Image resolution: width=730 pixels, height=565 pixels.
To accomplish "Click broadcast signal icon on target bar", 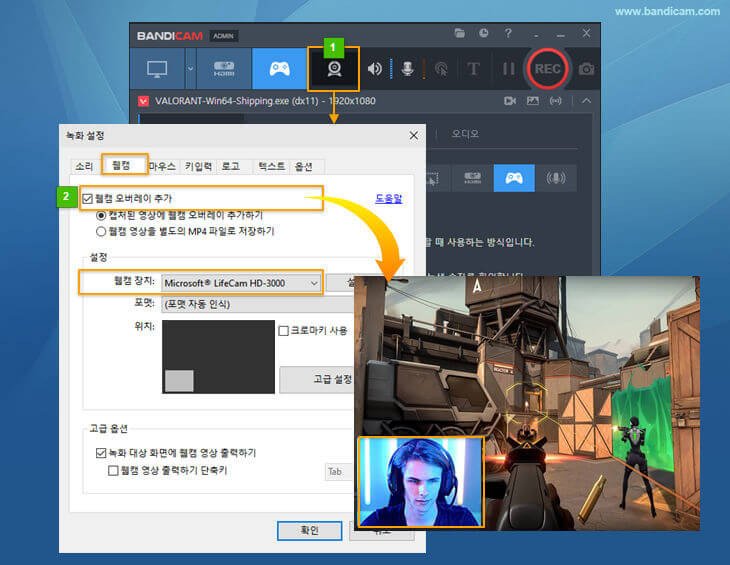I will 555,101.
